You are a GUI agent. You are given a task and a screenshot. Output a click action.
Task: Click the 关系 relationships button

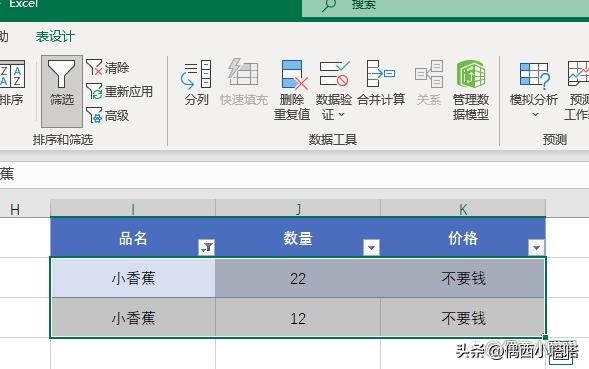[x=429, y=83]
